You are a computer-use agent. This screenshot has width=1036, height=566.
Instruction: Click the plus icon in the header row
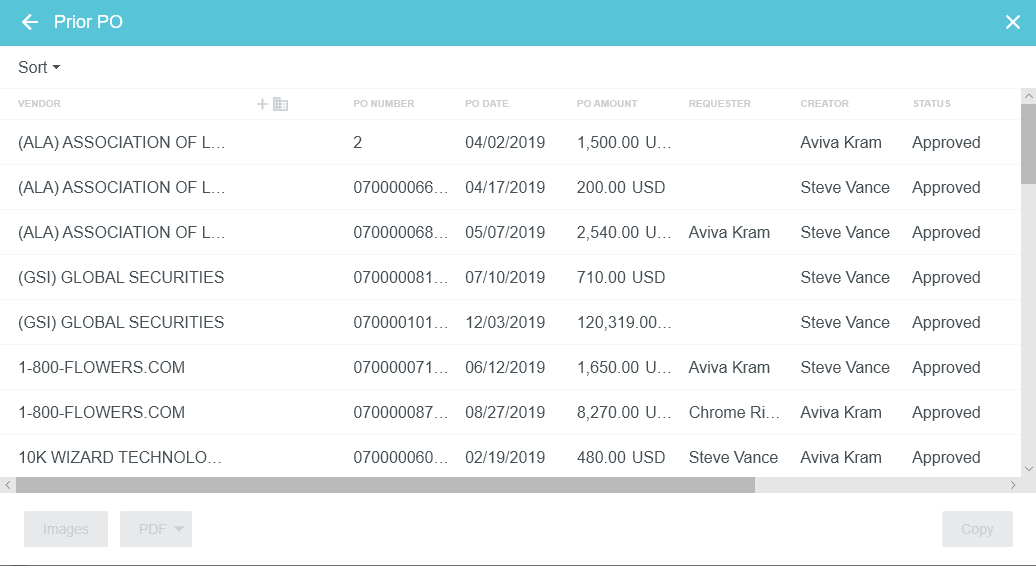tap(263, 104)
